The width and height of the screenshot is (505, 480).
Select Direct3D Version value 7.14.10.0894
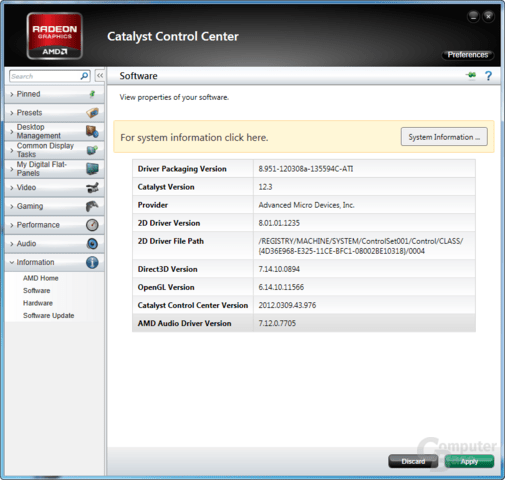[279, 269]
